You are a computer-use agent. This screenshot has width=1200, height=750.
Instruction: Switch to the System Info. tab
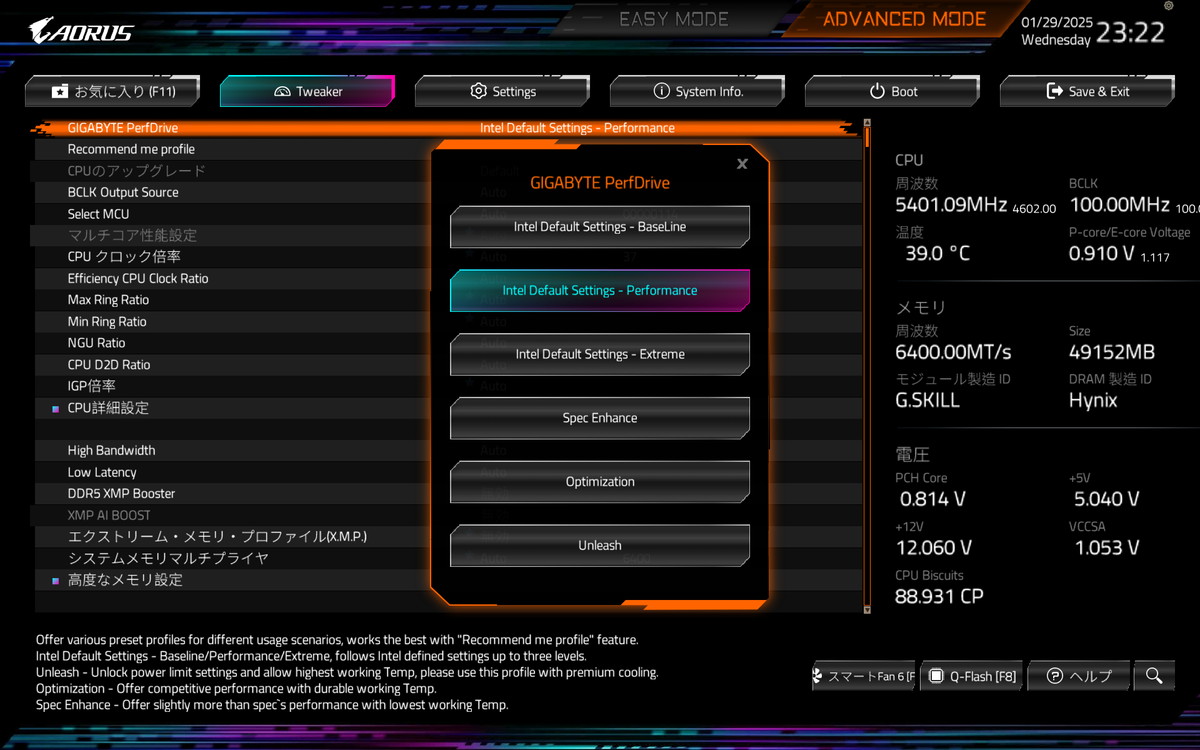pos(697,91)
